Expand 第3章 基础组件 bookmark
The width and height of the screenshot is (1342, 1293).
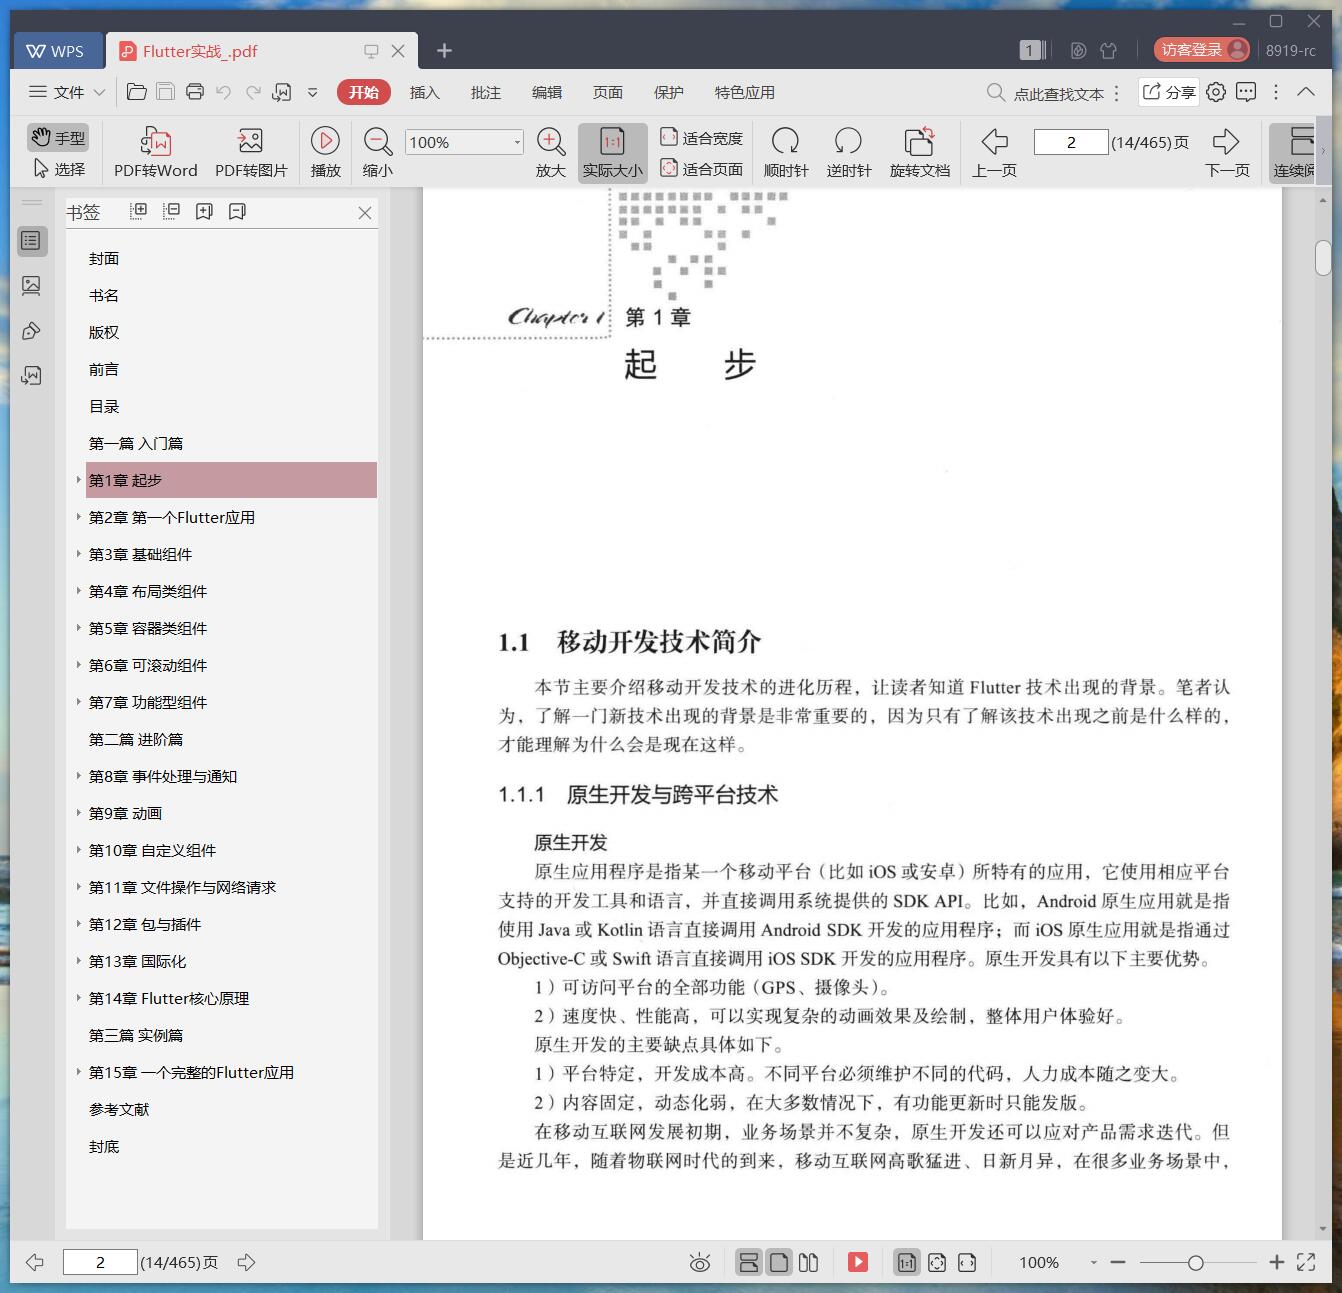79,554
